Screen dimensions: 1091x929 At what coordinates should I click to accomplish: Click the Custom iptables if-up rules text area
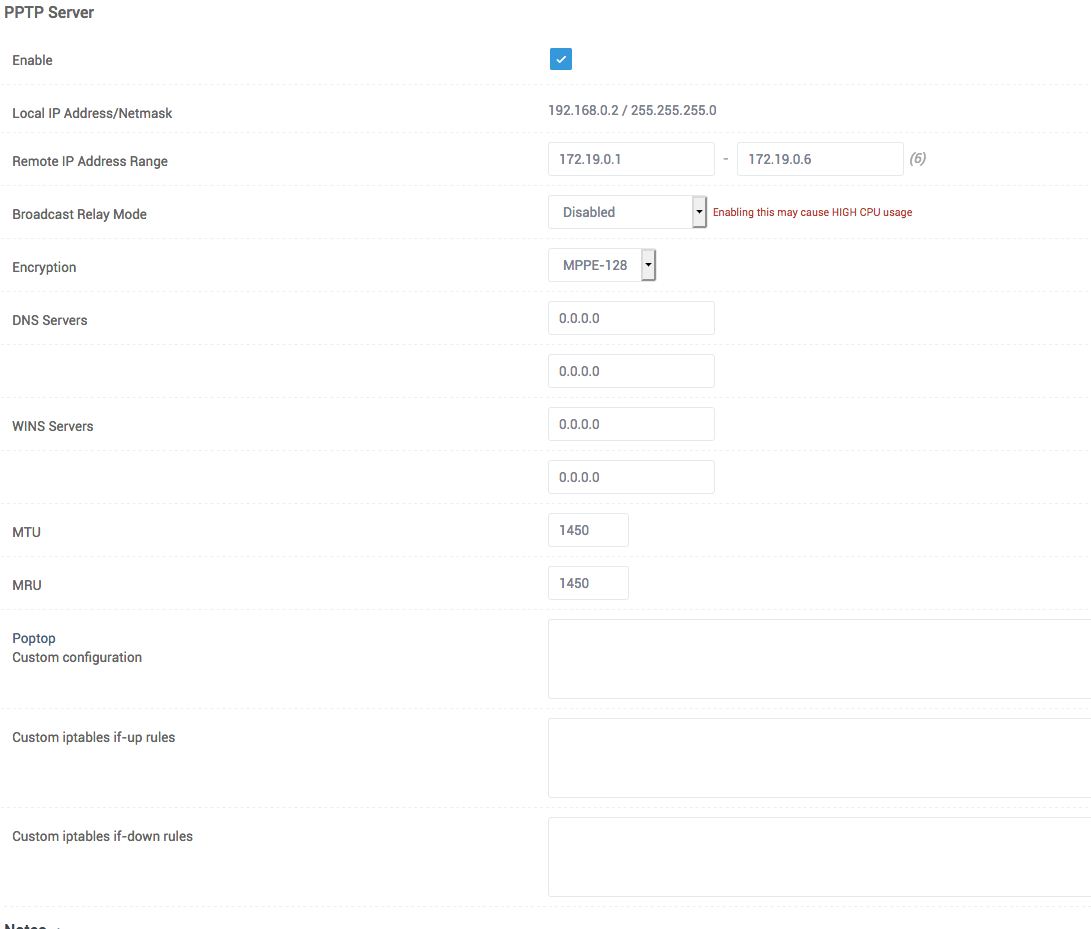coord(818,758)
